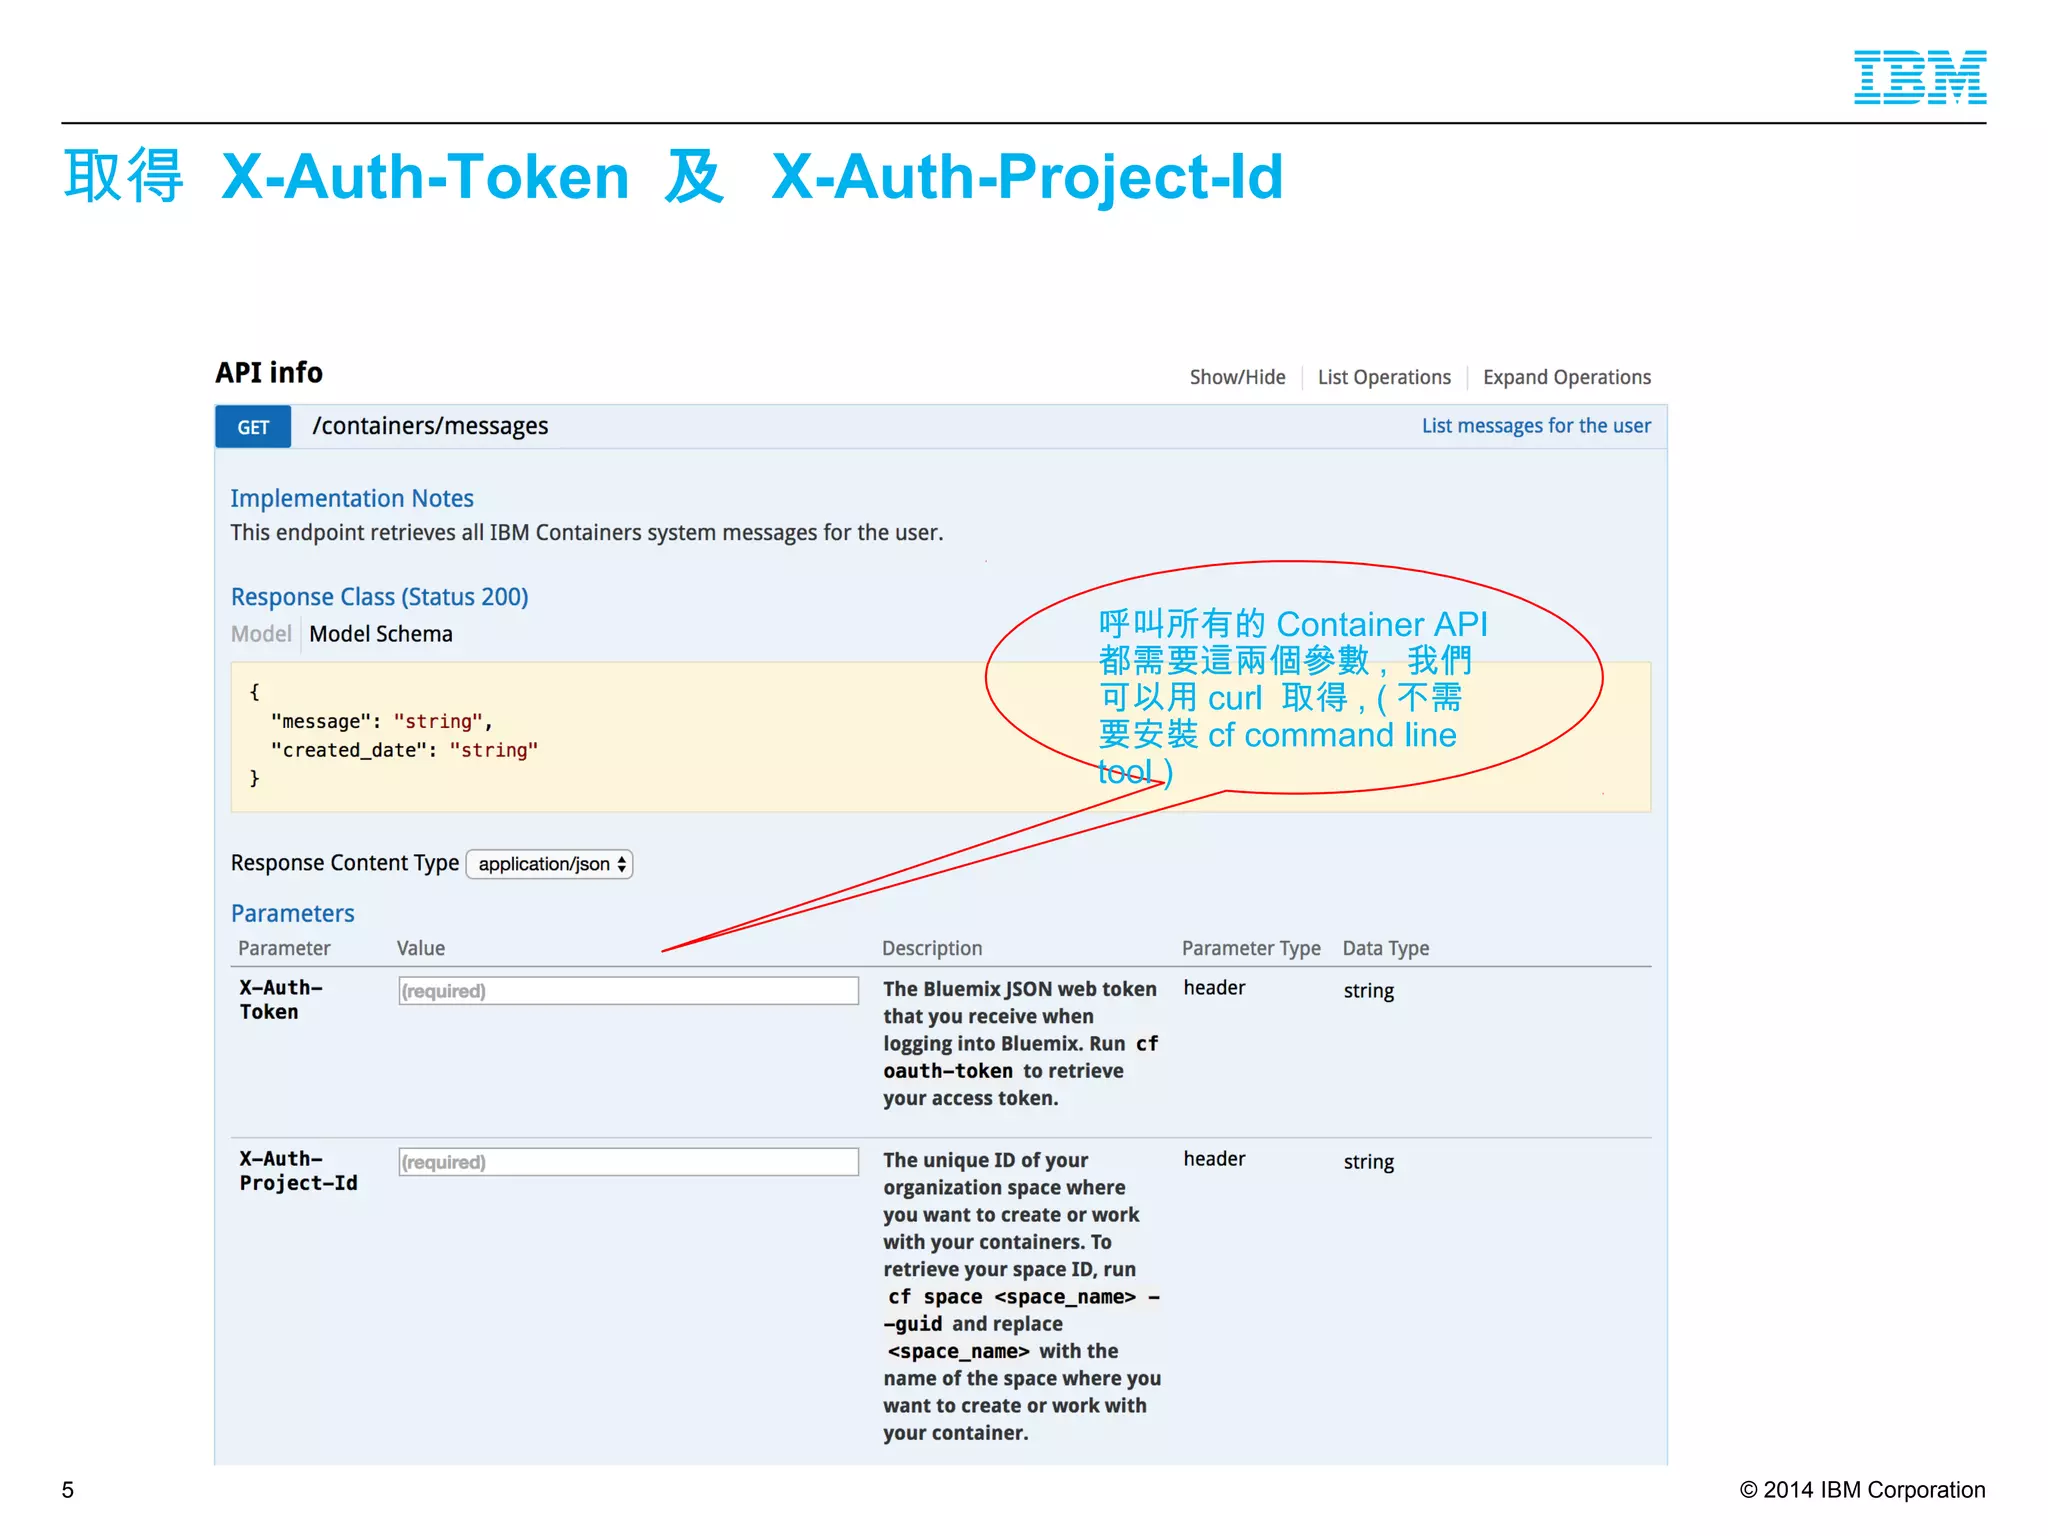Switch to the Model tab
The width and height of the screenshot is (2048, 1536).
click(x=261, y=634)
